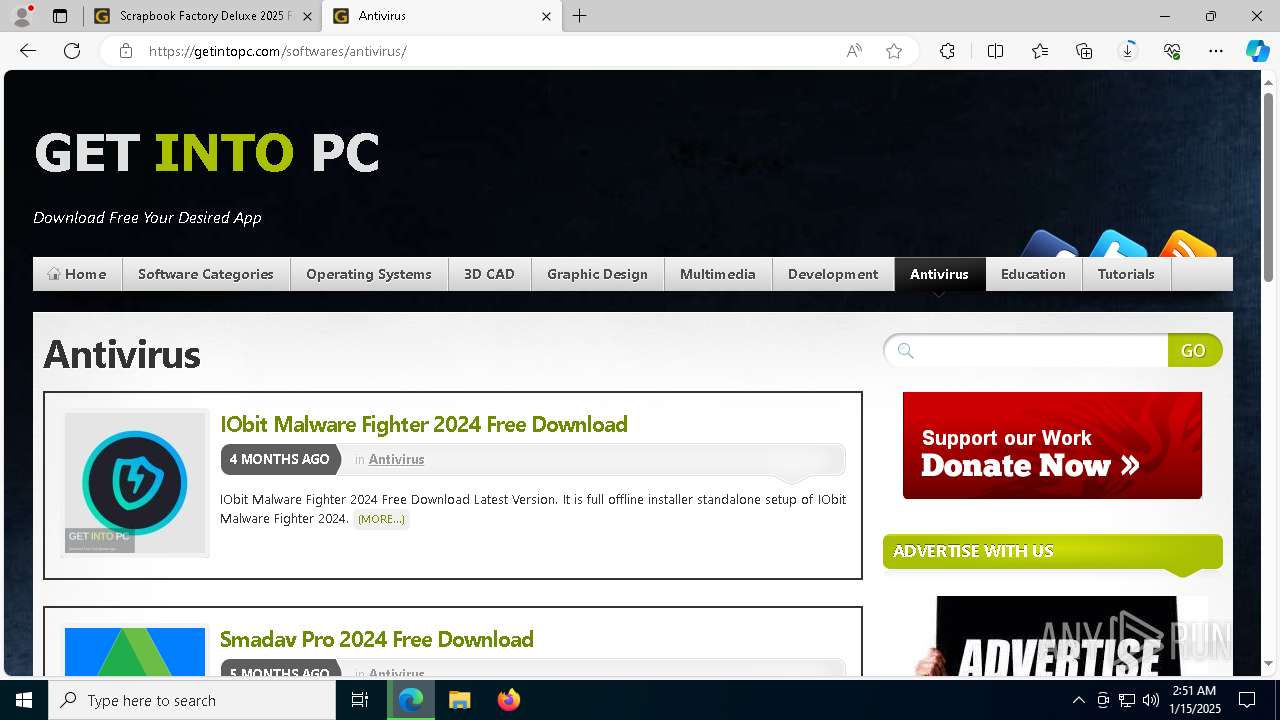Click the green GO search button
The width and height of the screenshot is (1280, 720).
click(x=1194, y=350)
